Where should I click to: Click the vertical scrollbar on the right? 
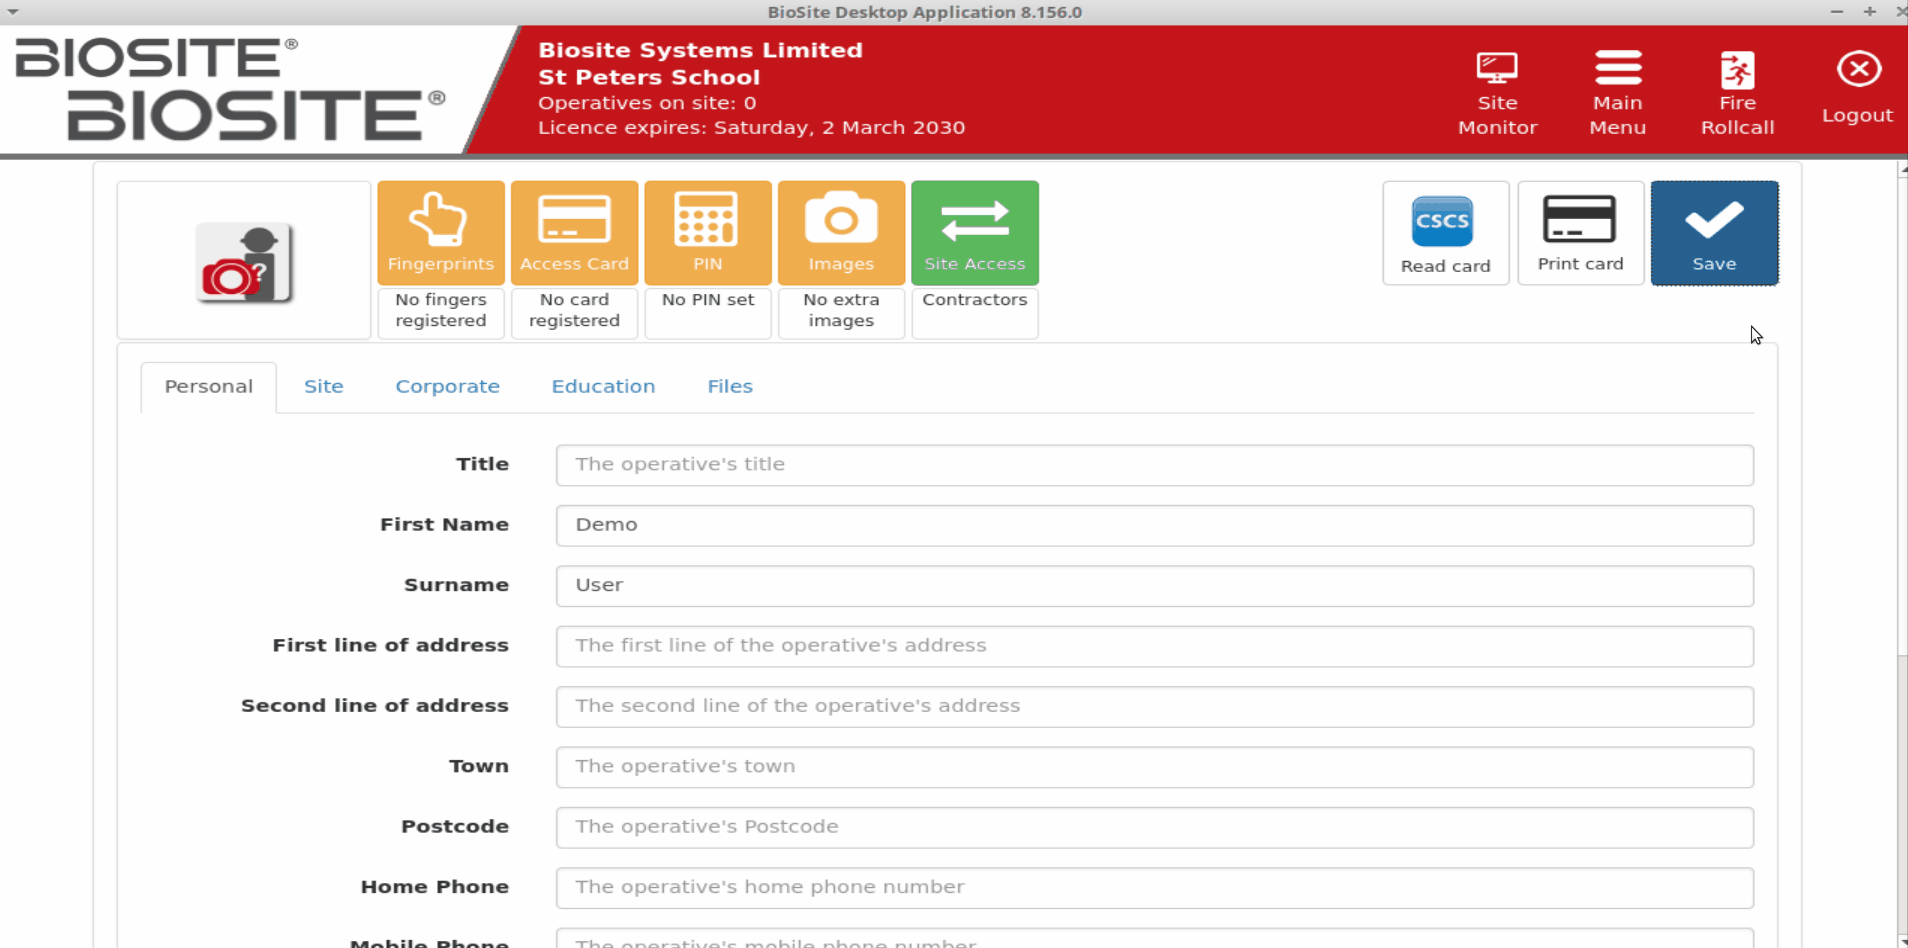coord(1902,555)
